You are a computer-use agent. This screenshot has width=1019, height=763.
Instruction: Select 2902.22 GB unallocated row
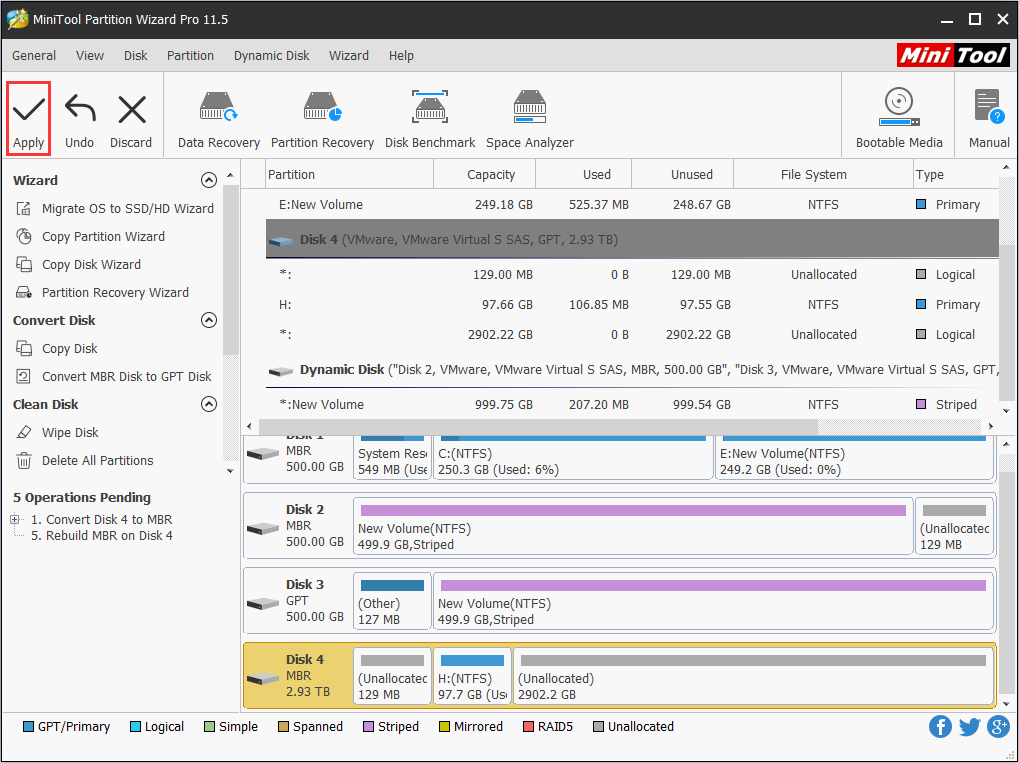(x=632, y=334)
